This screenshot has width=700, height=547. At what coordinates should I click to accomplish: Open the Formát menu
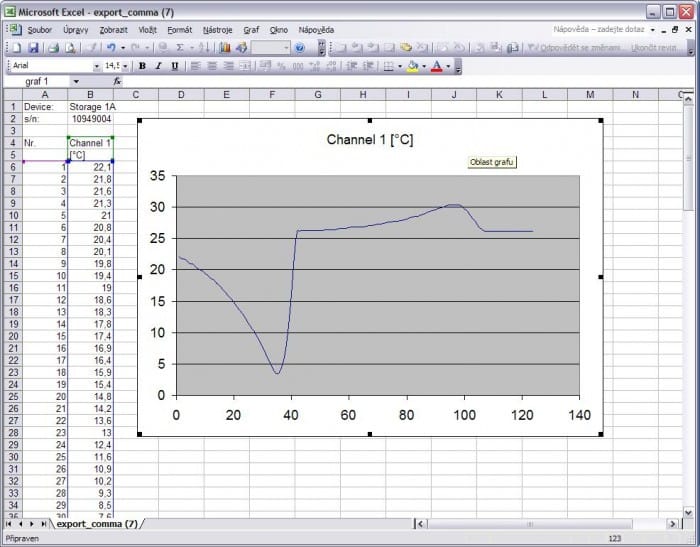[179, 30]
